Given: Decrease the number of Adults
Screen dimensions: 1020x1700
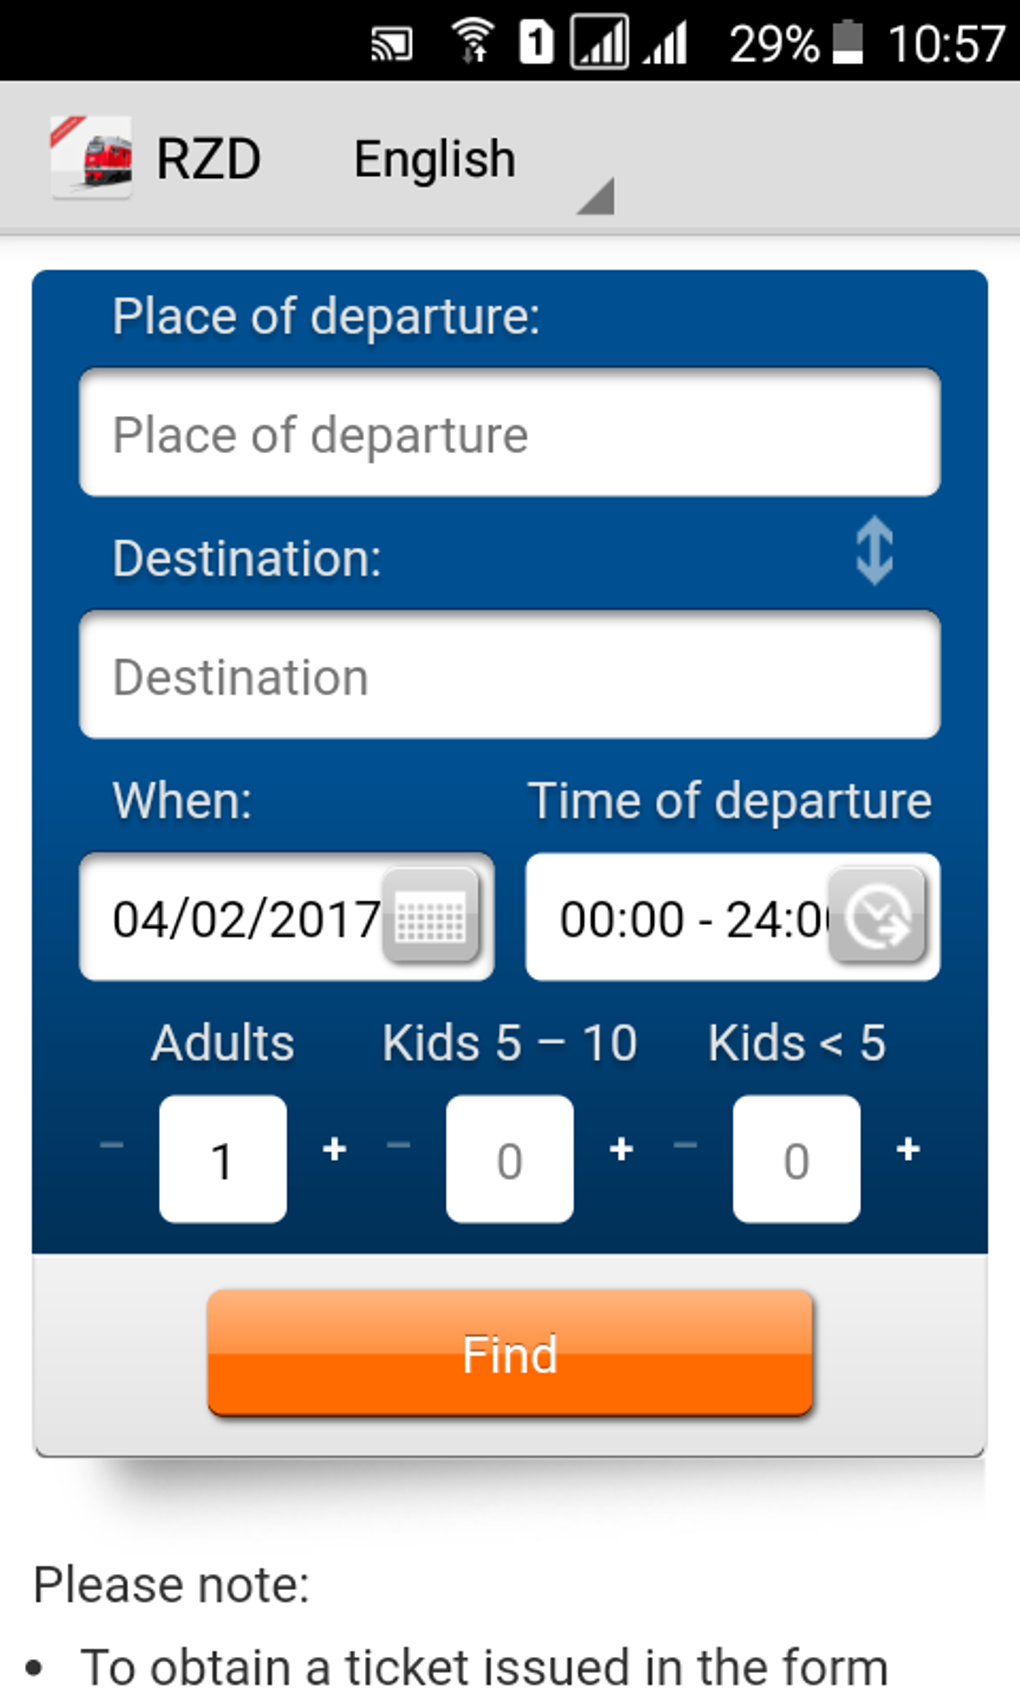Looking at the screenshot, I should click(x=112, y=1146).
